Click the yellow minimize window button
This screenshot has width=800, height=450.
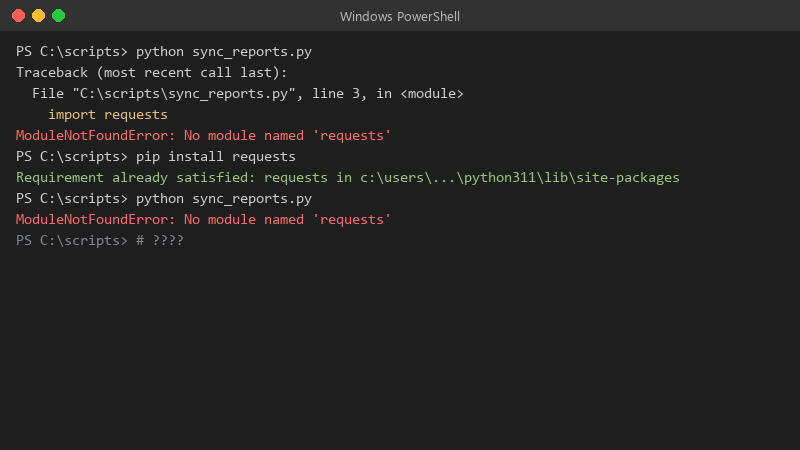pyautogui.click(x=38, y=16)
